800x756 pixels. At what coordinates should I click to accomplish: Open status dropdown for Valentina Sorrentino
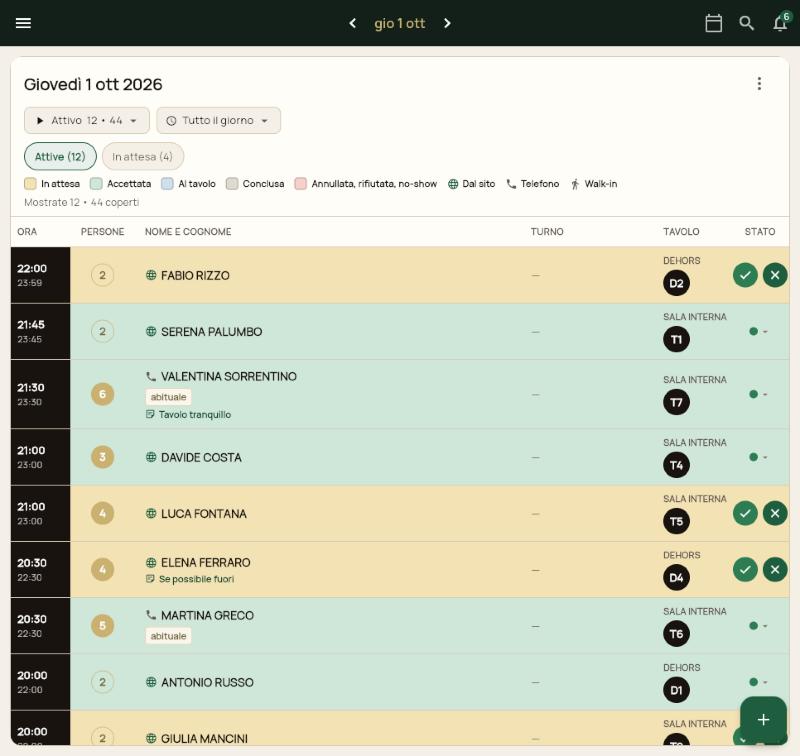point(758,394)
